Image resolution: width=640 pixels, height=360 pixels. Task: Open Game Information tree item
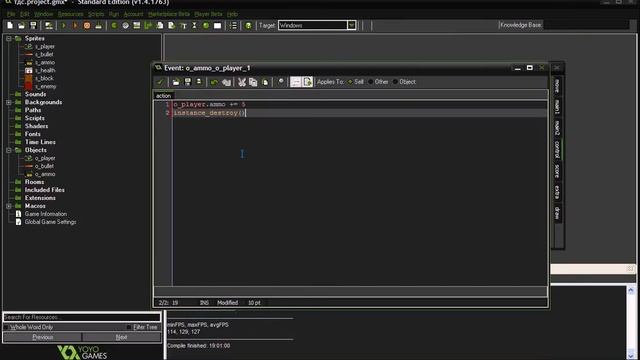[46, 214]
